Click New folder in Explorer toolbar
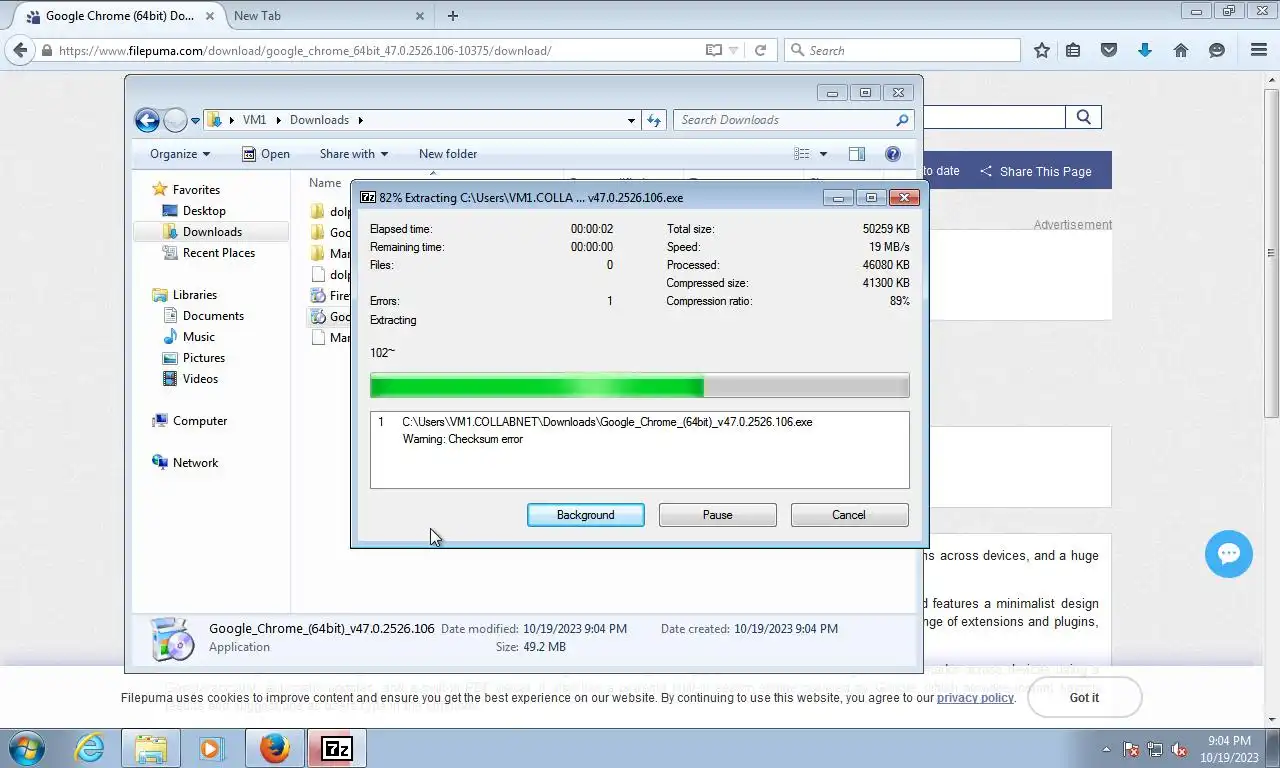1280x768 pixels. tap(448, 154)
